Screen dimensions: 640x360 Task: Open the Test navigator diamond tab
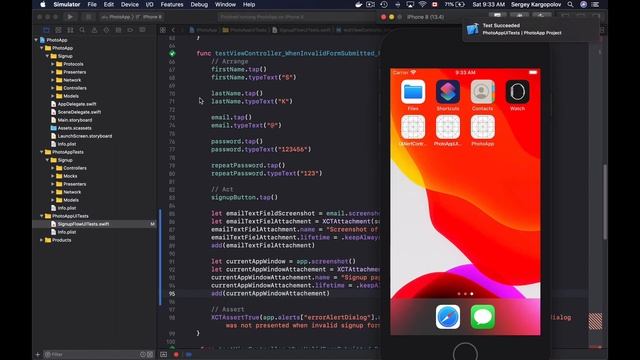coord(106,30)
